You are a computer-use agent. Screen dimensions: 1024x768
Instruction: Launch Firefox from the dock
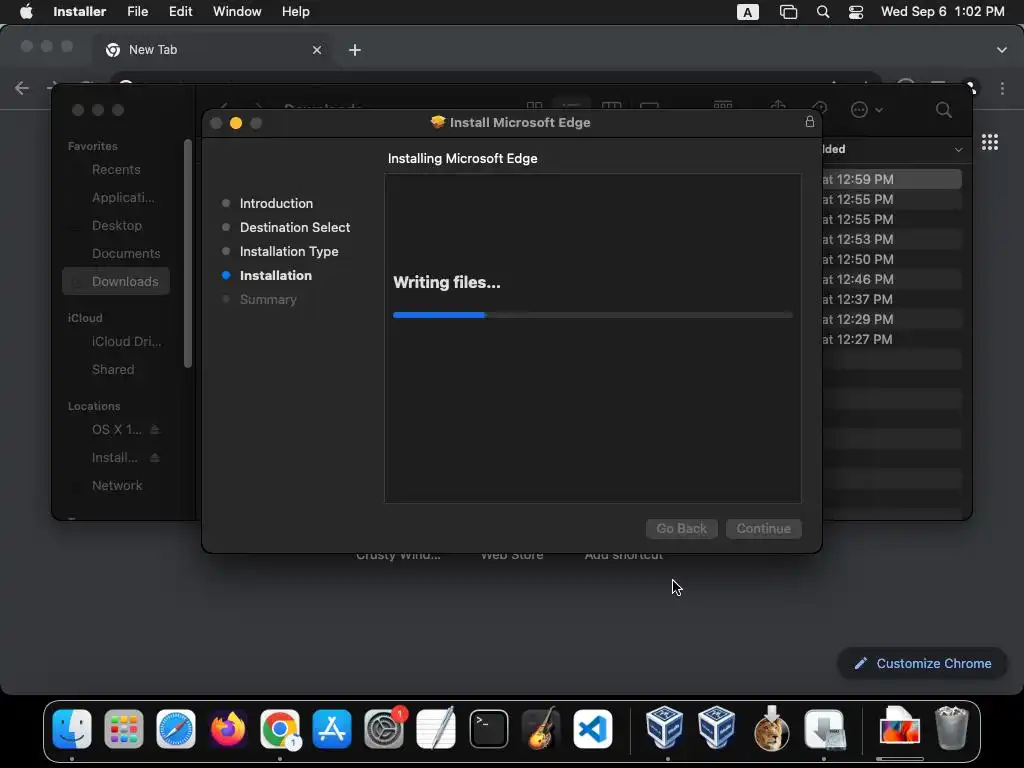point(228,729)
